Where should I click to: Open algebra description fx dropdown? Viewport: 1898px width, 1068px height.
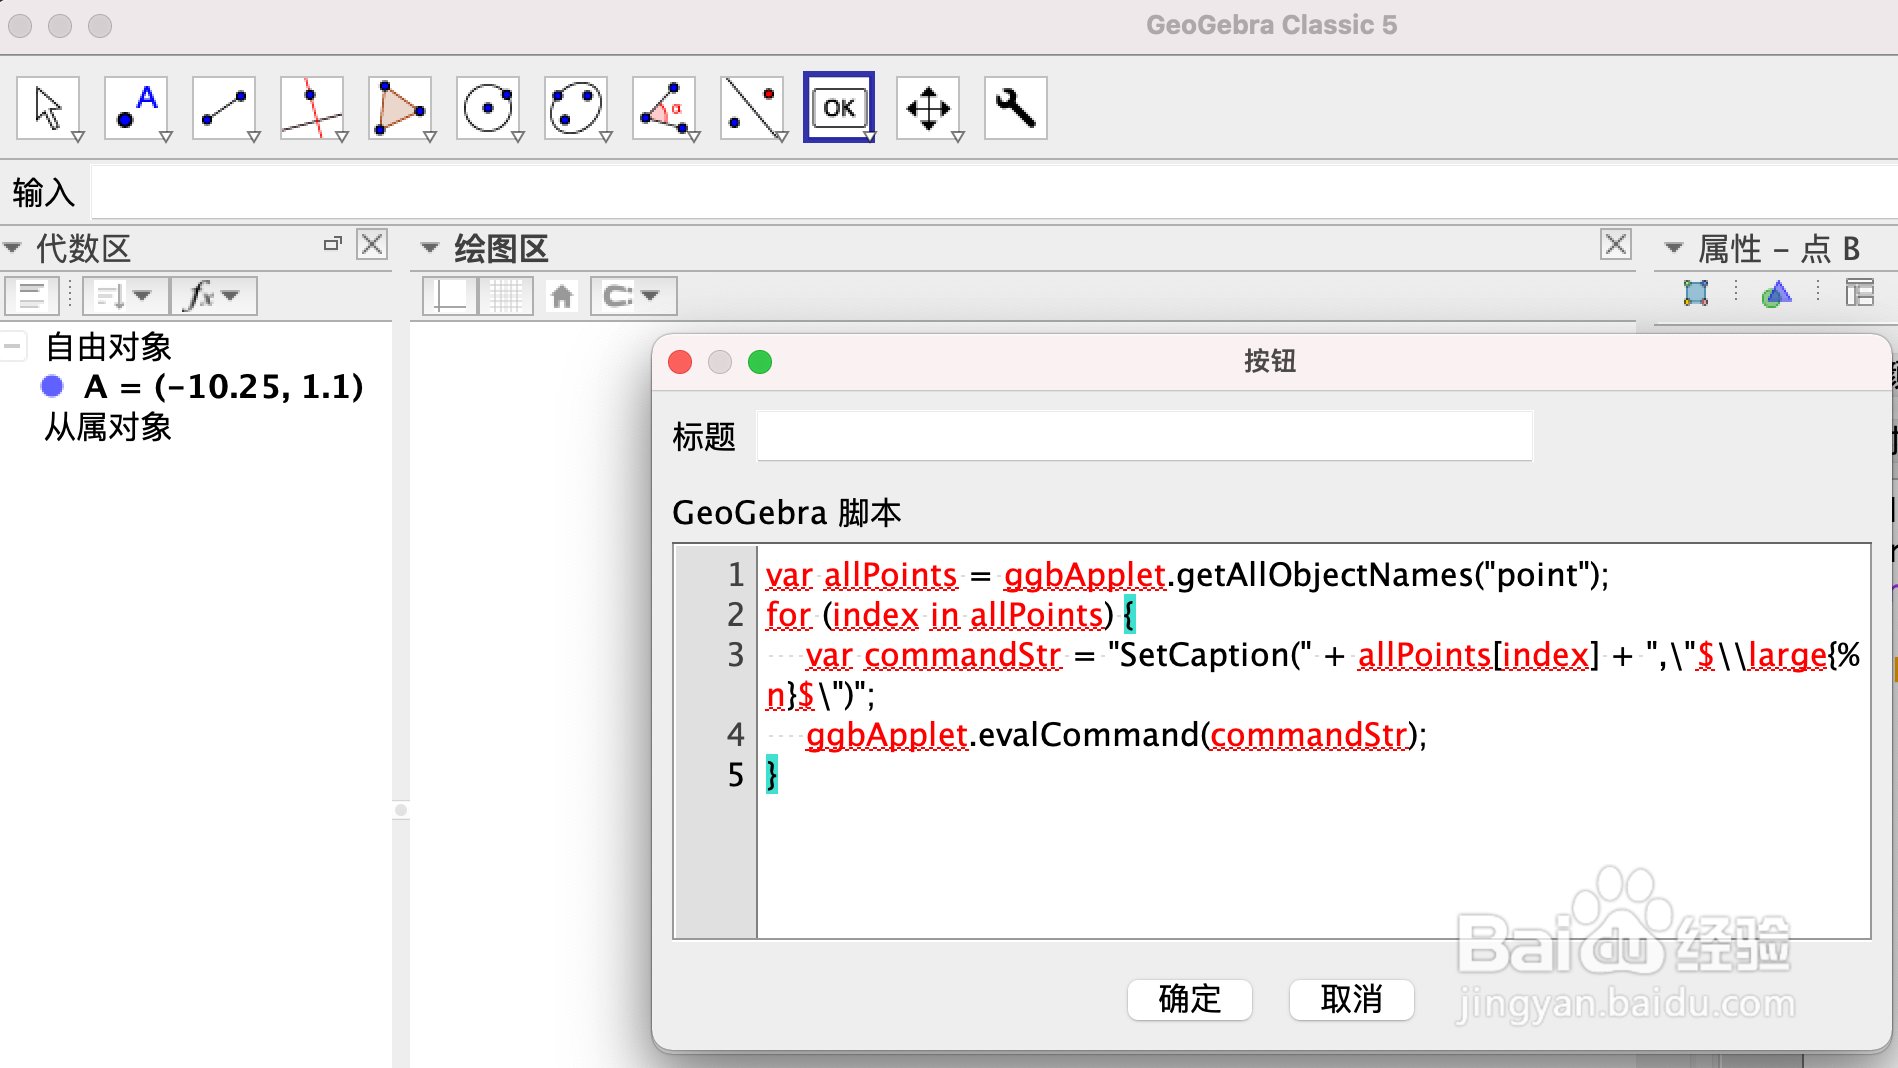(214, 296)
